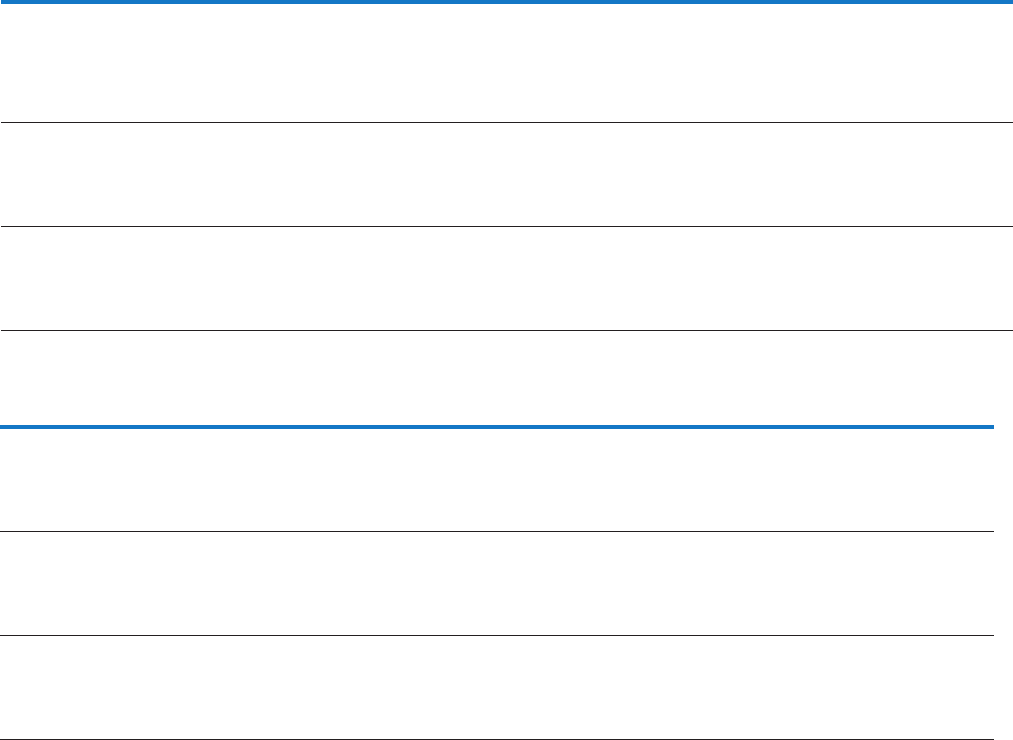Click blank margin right of lower table's blue border
The width and height of the screenshot is (1013, 740).
[1004, 427]
